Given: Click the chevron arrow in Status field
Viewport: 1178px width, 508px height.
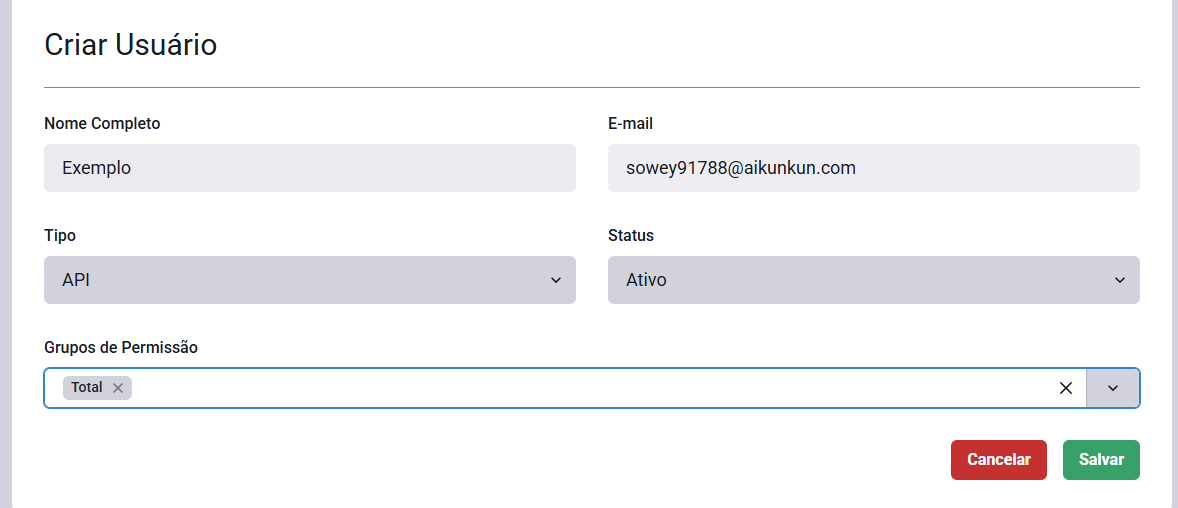Looking at the screenshot, I should (1120, 280).
